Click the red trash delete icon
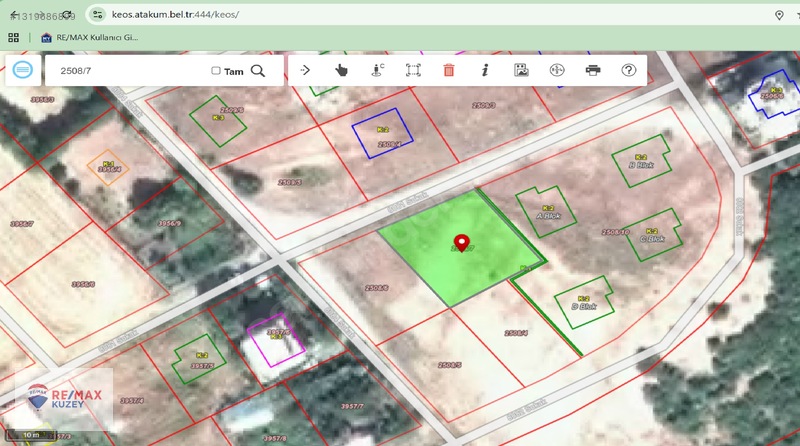 point(449,70)
